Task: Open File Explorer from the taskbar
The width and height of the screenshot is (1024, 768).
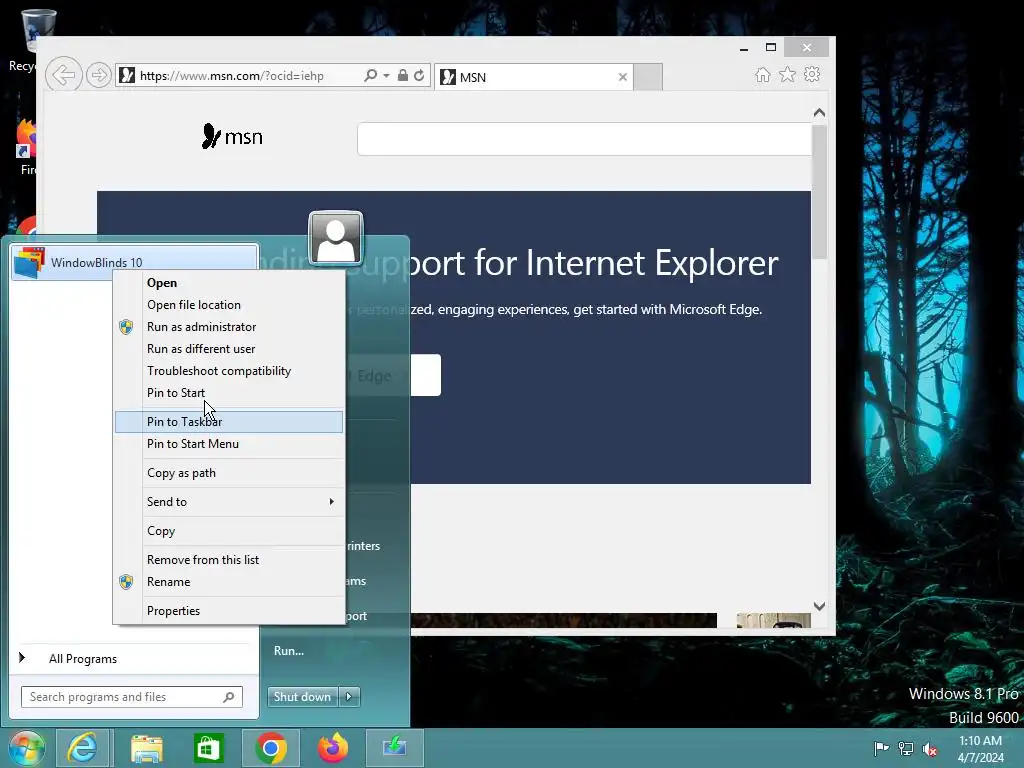Action: tap(146, 748)
